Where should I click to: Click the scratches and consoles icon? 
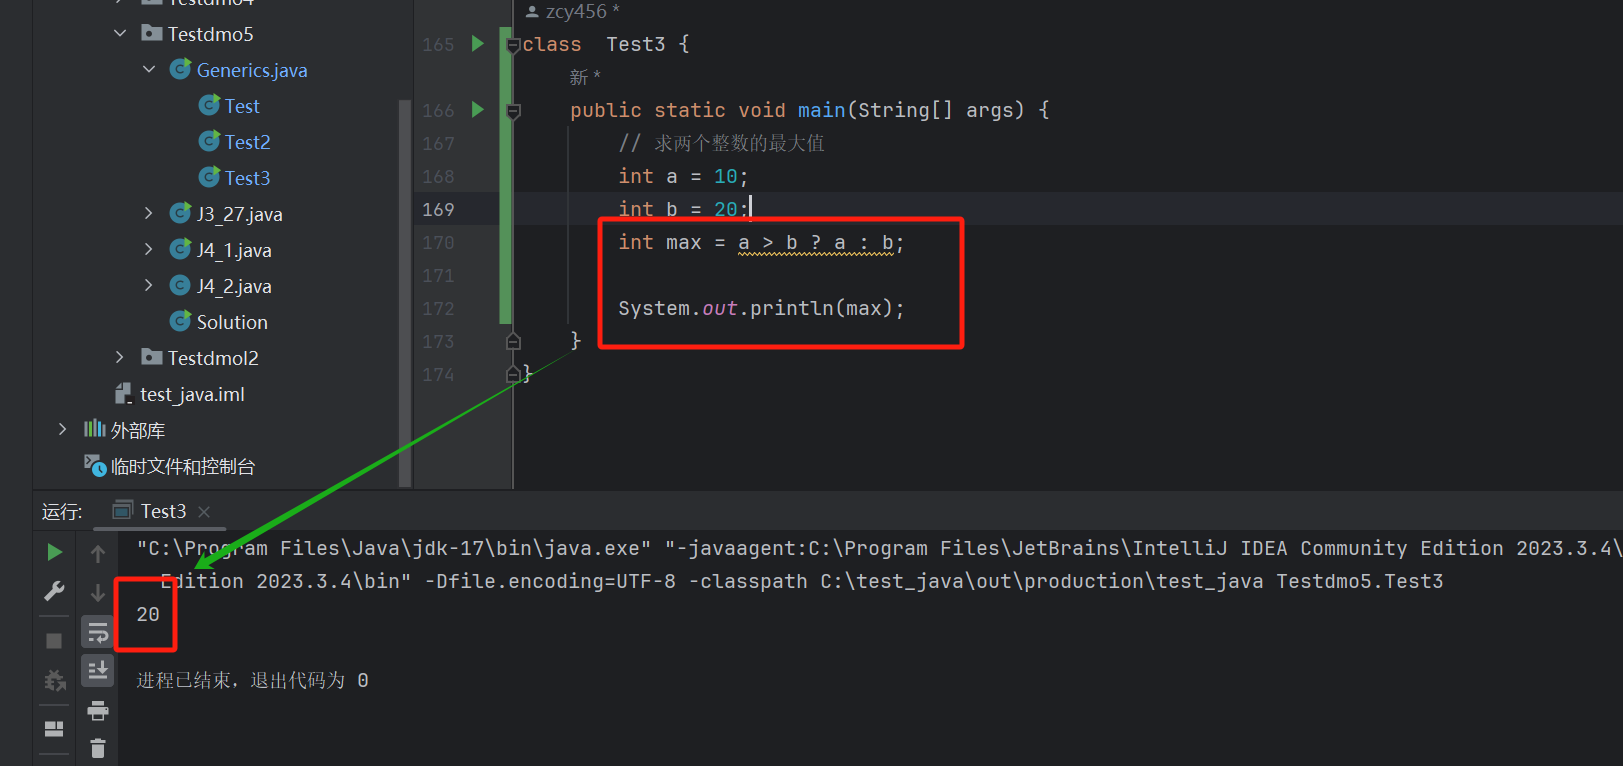click(x=95, y=465)
